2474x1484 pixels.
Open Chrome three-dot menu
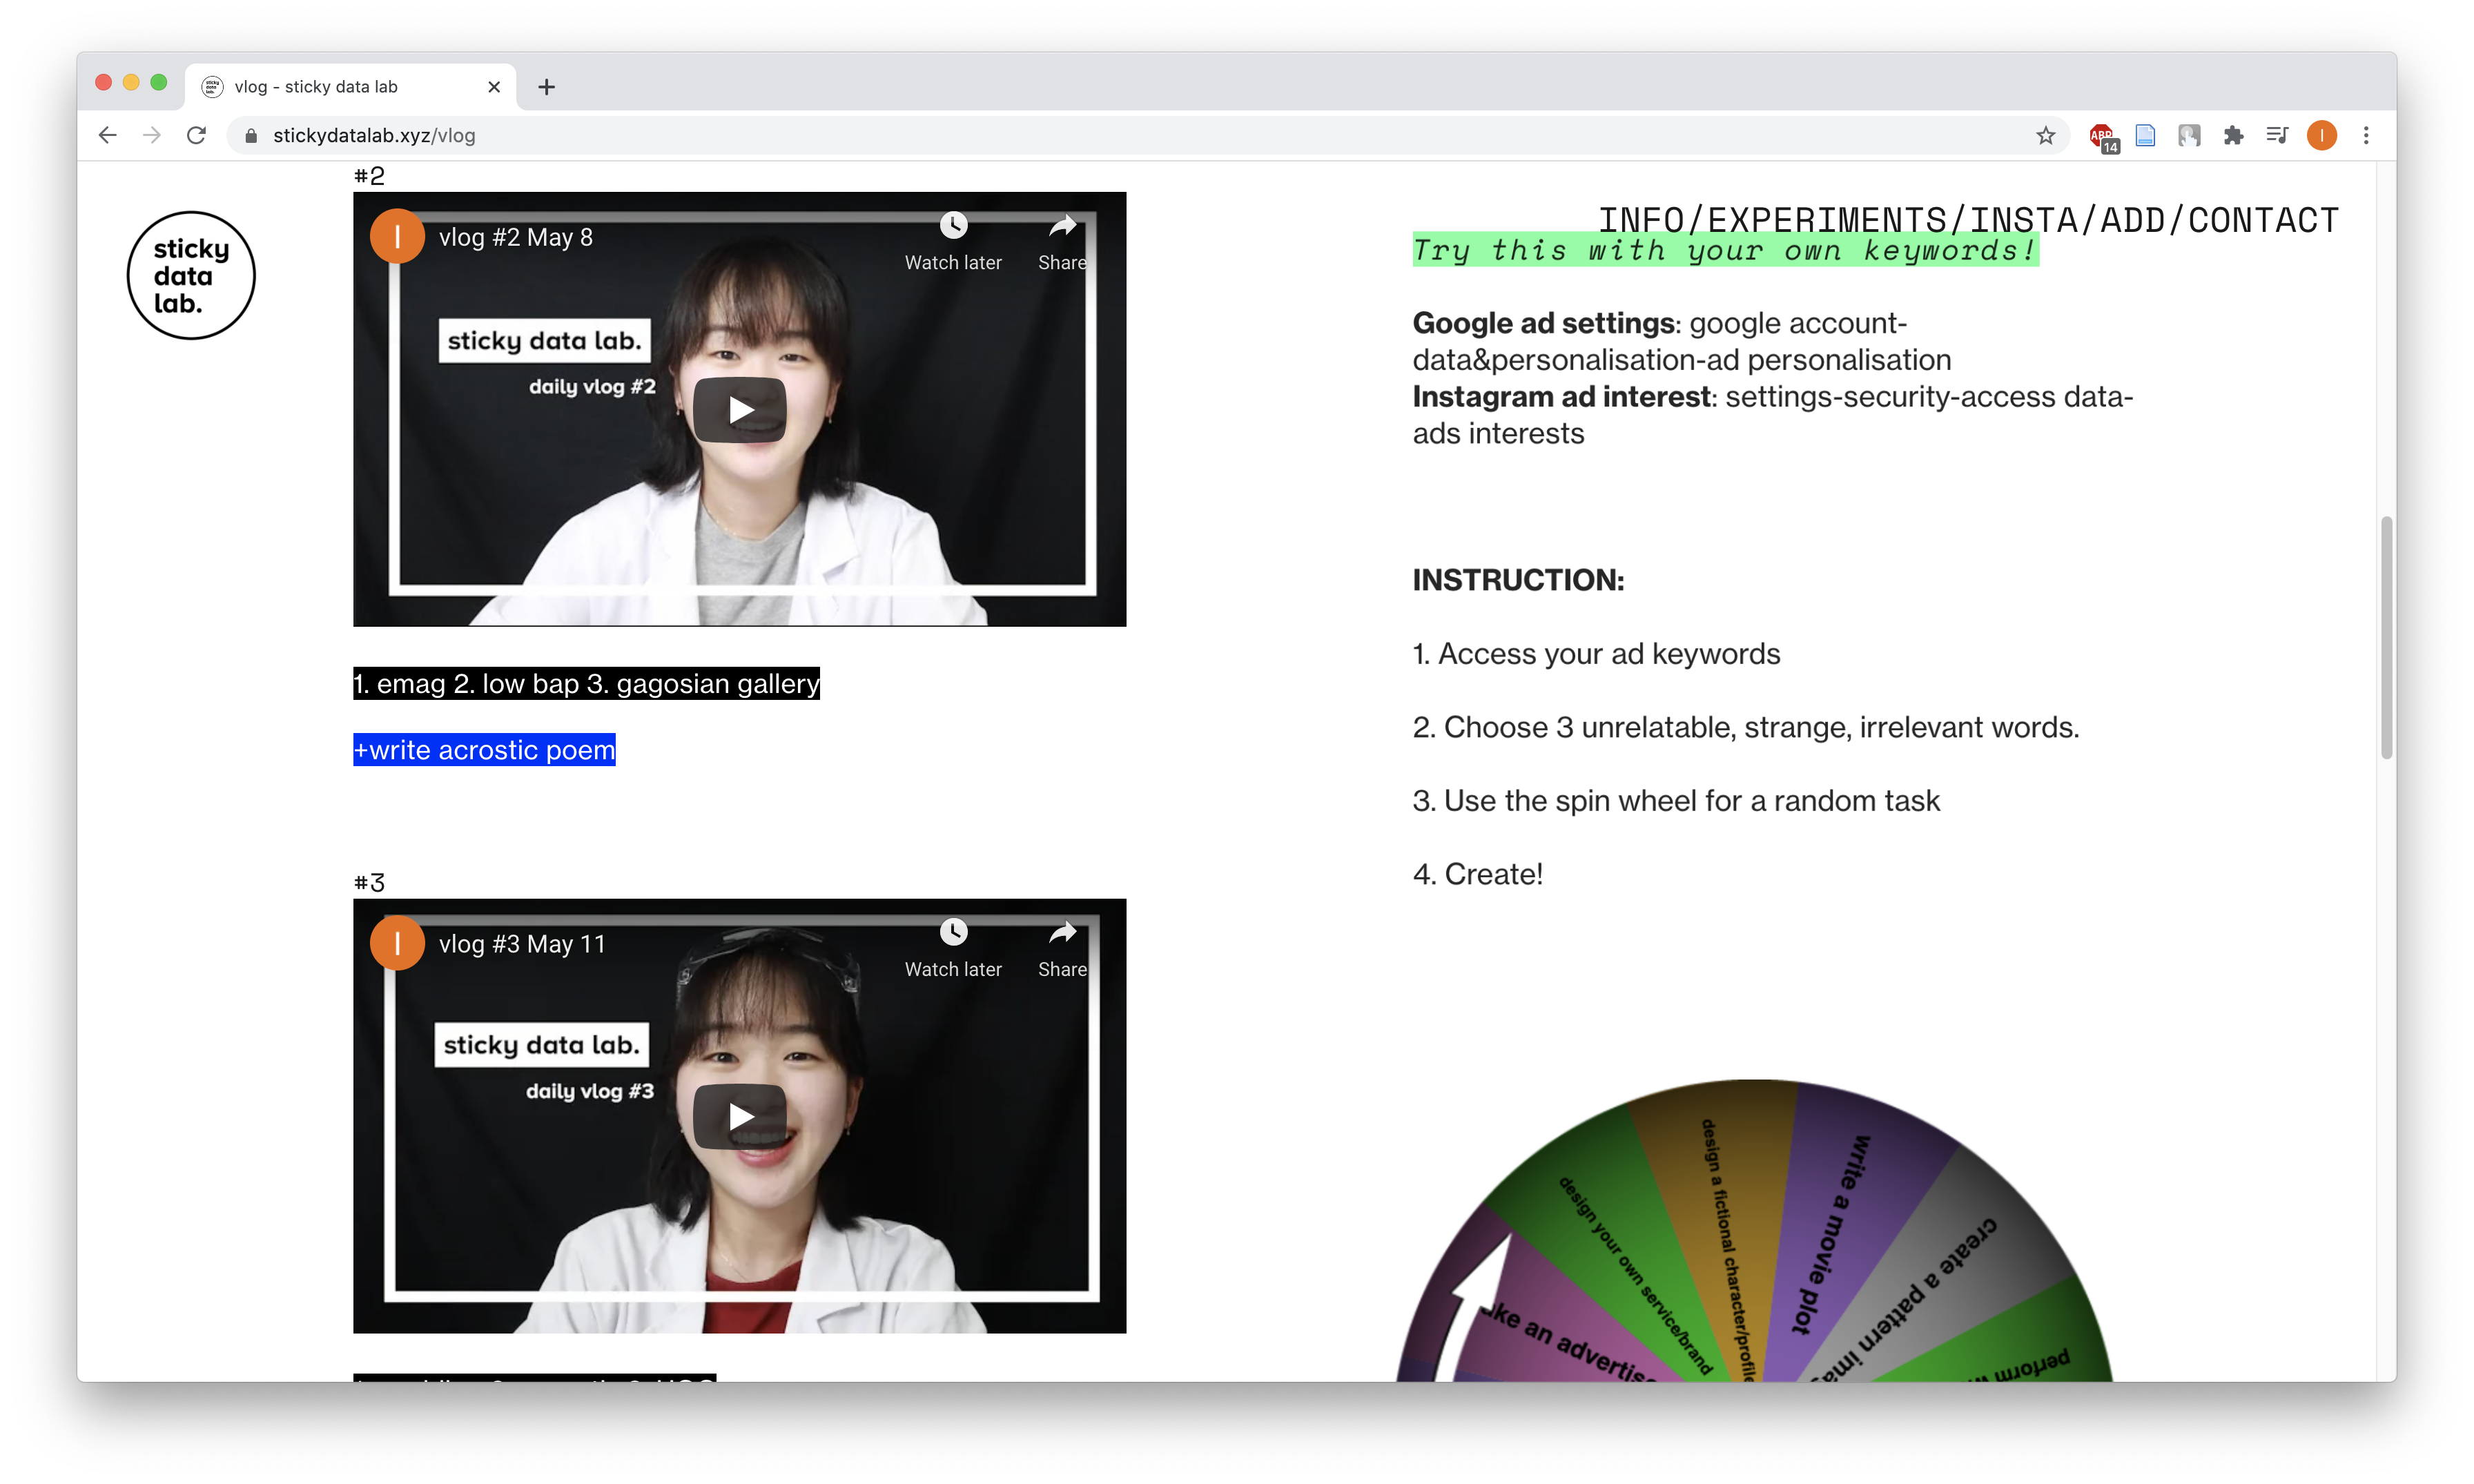coord(2366,136)
